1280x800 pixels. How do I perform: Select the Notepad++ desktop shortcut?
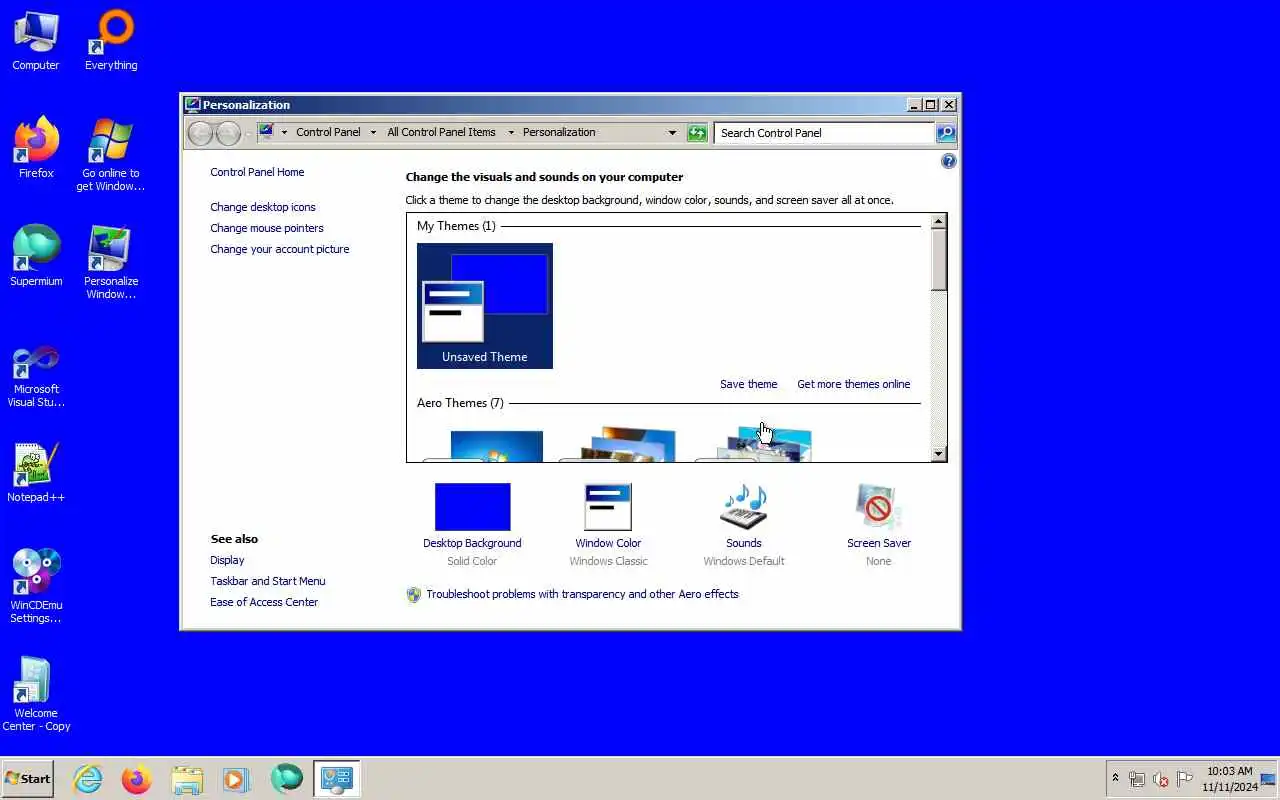tap(36, 472)
